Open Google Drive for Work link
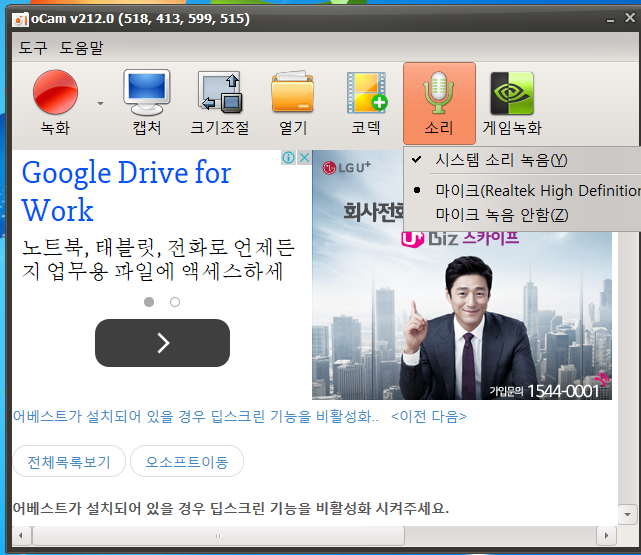Image resolution: width=641 pixels, height=555 pixels. (x=126, y=191)
